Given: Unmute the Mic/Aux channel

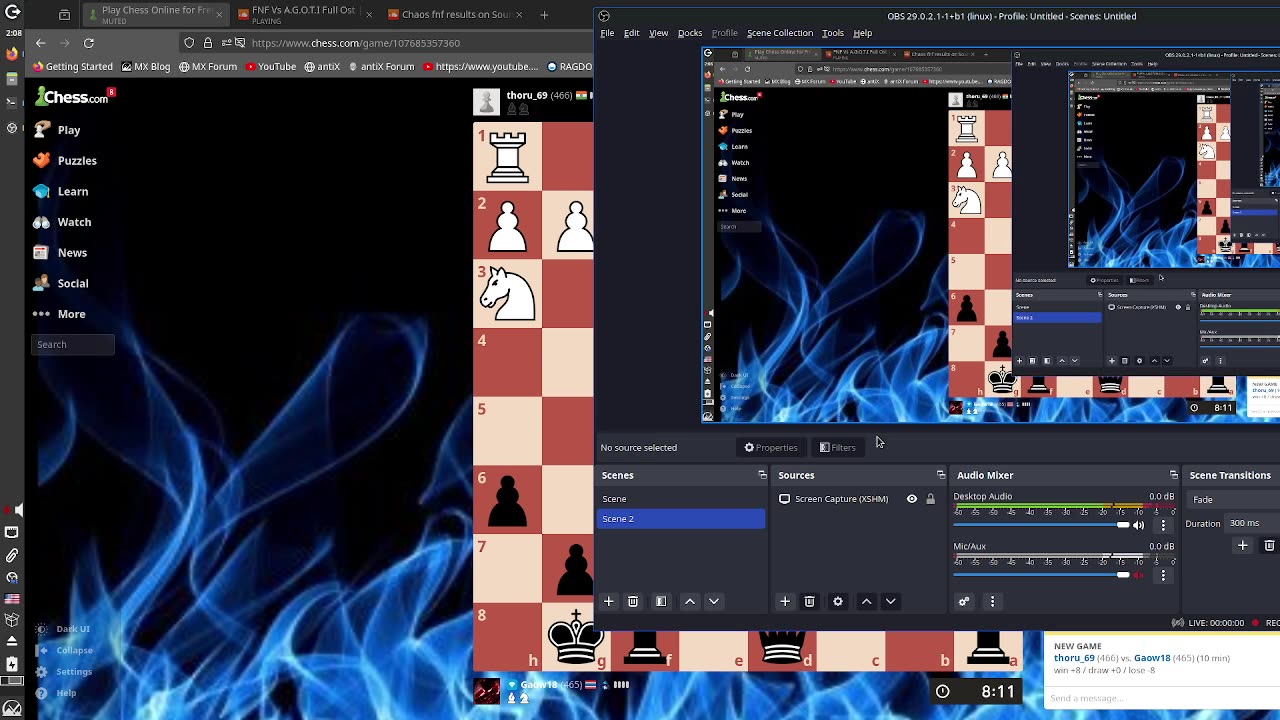Looking at the screenshot, I should 1138,575.
